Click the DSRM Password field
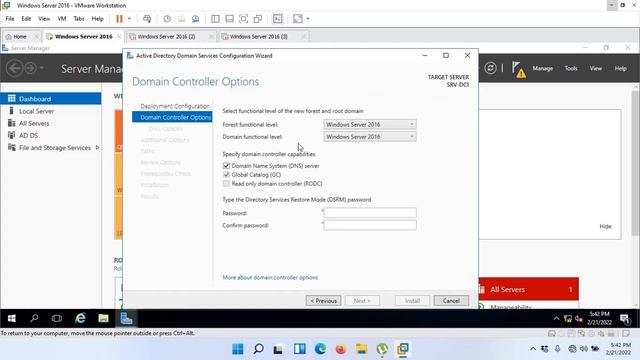This screenshot has height=360, width=640. pyautogui.click(x=370, y=213)
